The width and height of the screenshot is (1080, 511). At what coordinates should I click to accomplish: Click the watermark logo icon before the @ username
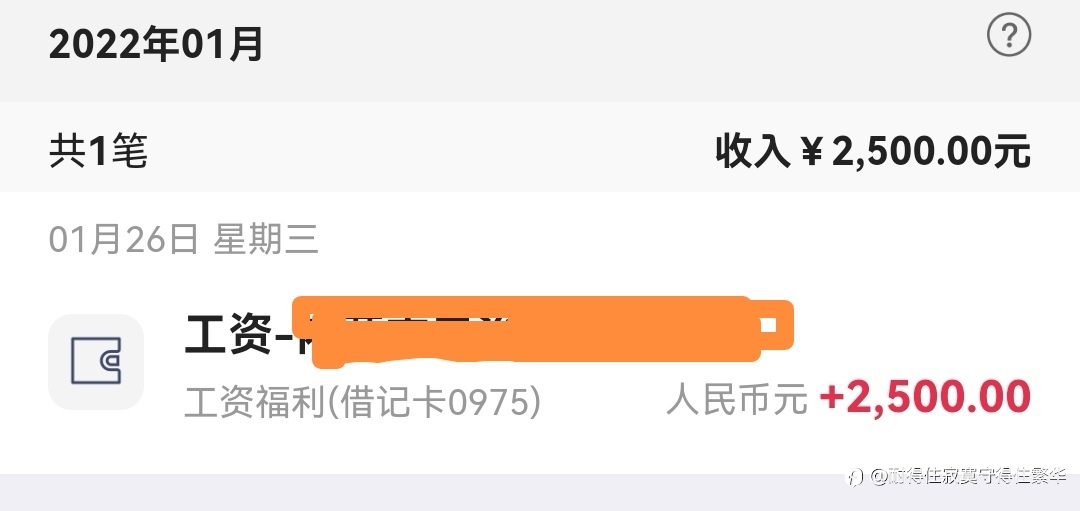(x=855, y=477)
